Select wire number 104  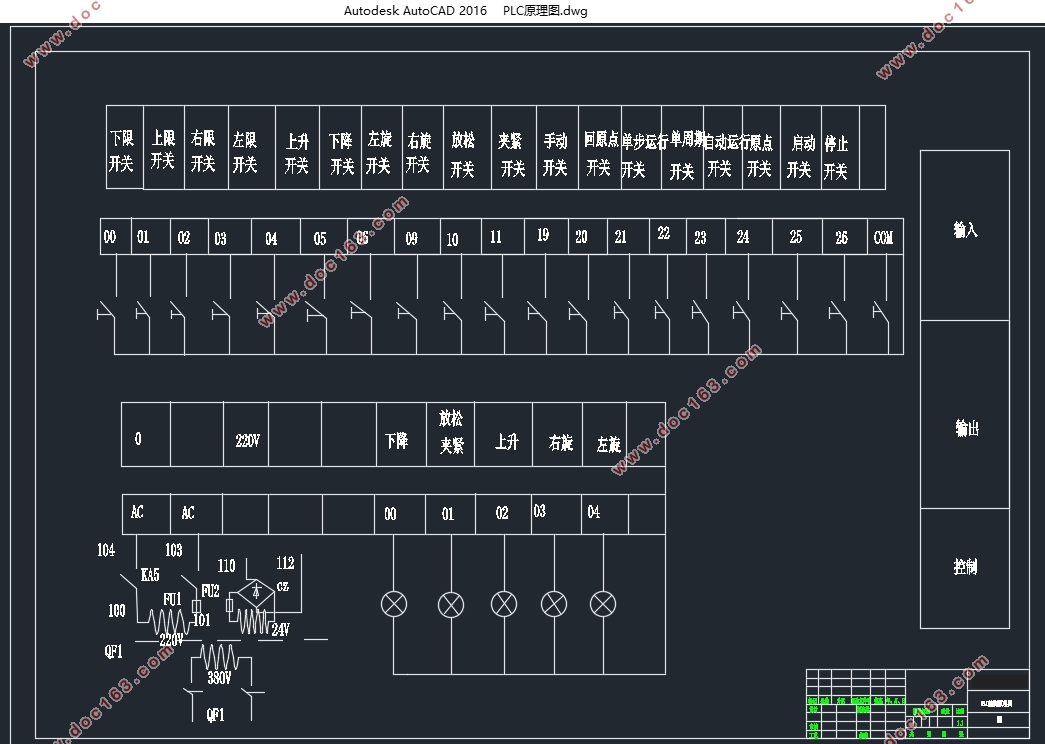tap(106, 550)
